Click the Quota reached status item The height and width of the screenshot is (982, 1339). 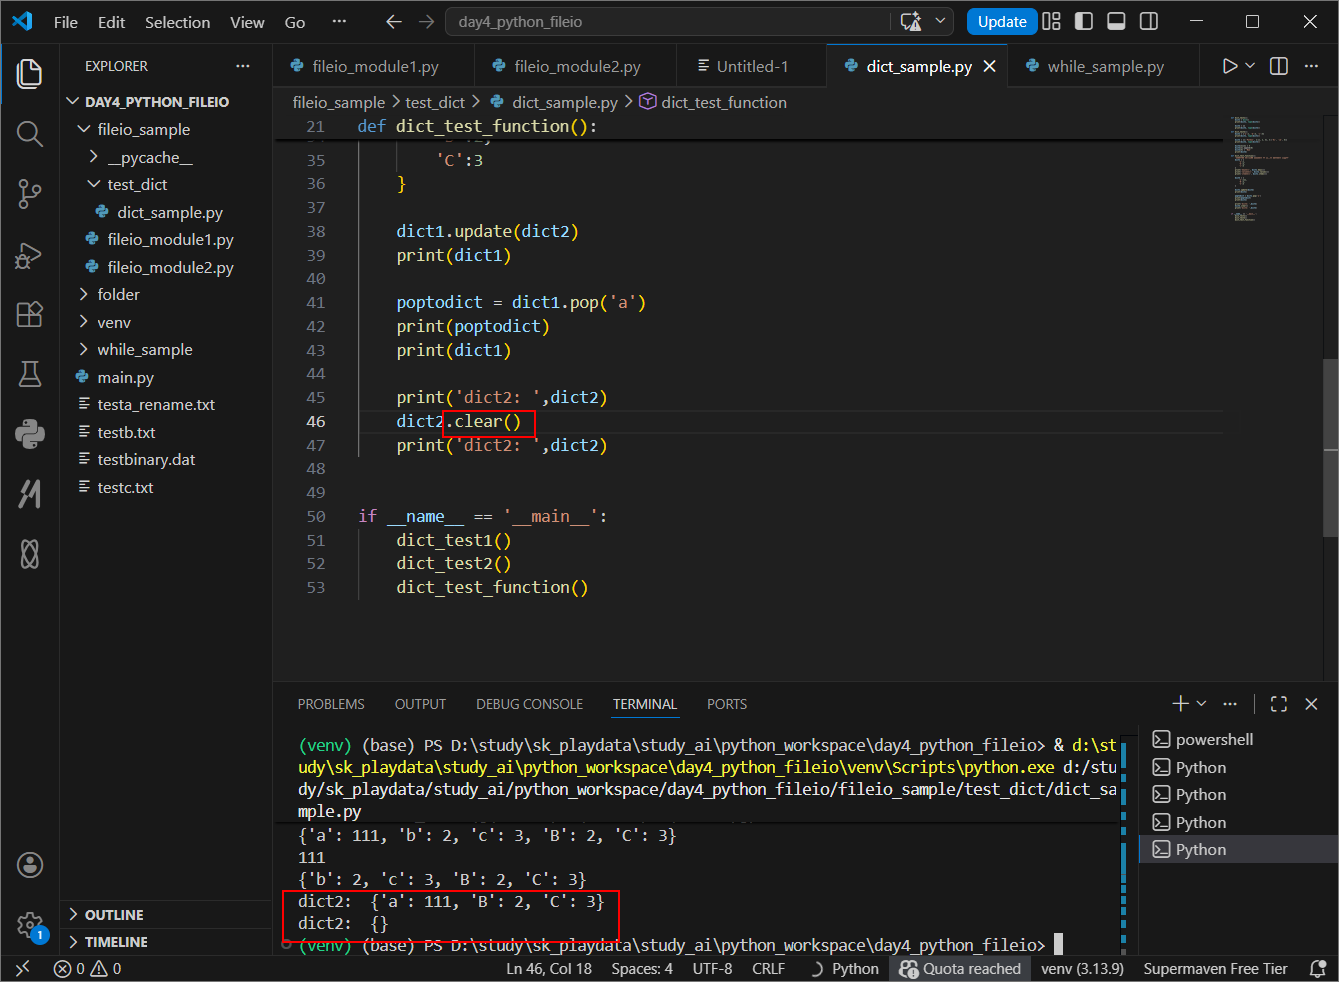pos(961,969)
